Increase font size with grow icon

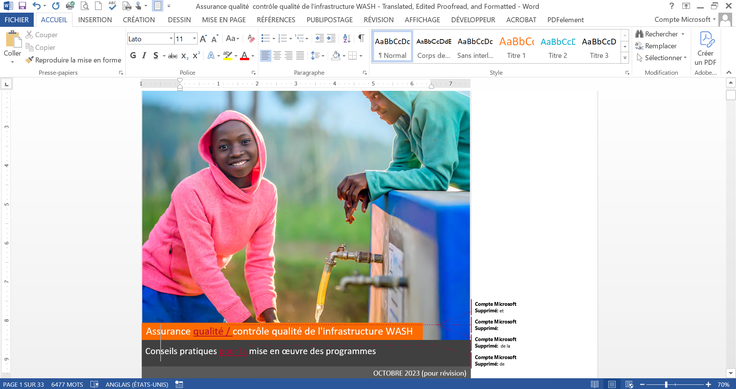tap(203, 39)
